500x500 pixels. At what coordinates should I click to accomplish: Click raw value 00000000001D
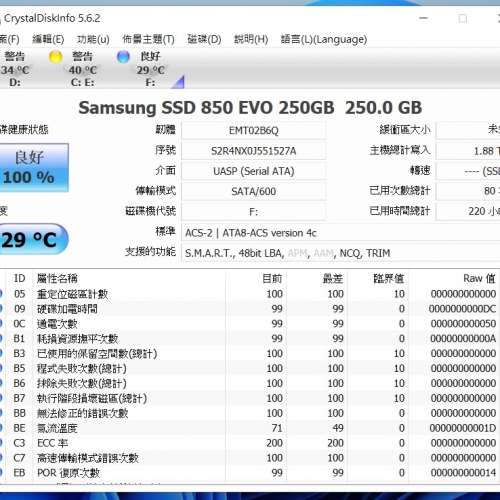(463, 428)
